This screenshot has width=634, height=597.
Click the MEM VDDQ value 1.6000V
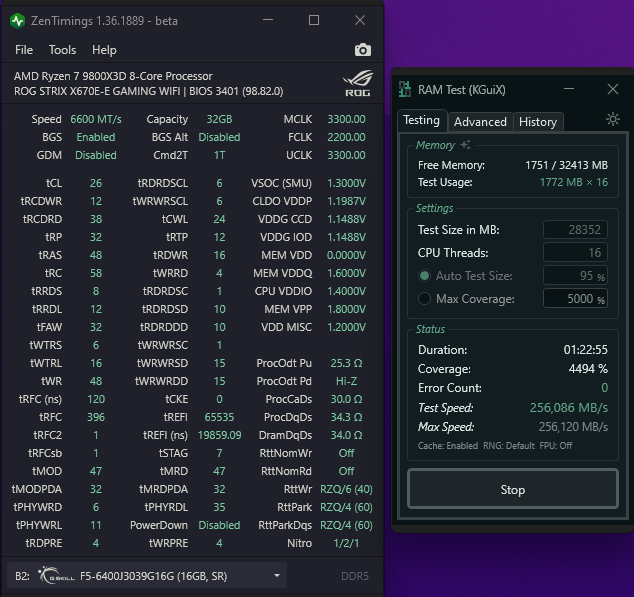tap(346, 273)
